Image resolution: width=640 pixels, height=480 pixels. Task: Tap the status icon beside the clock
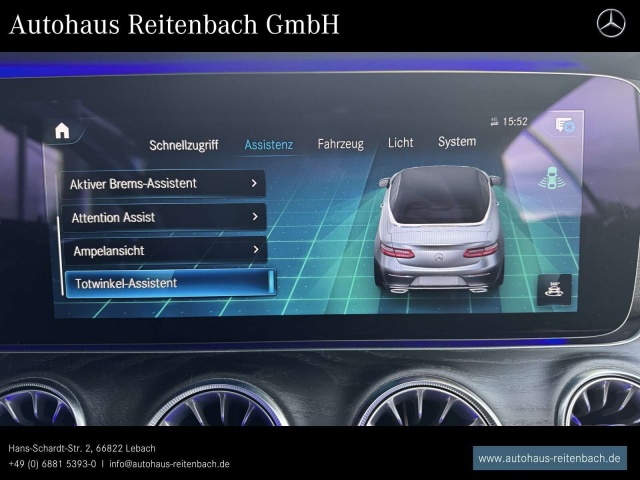coord(494,122)
